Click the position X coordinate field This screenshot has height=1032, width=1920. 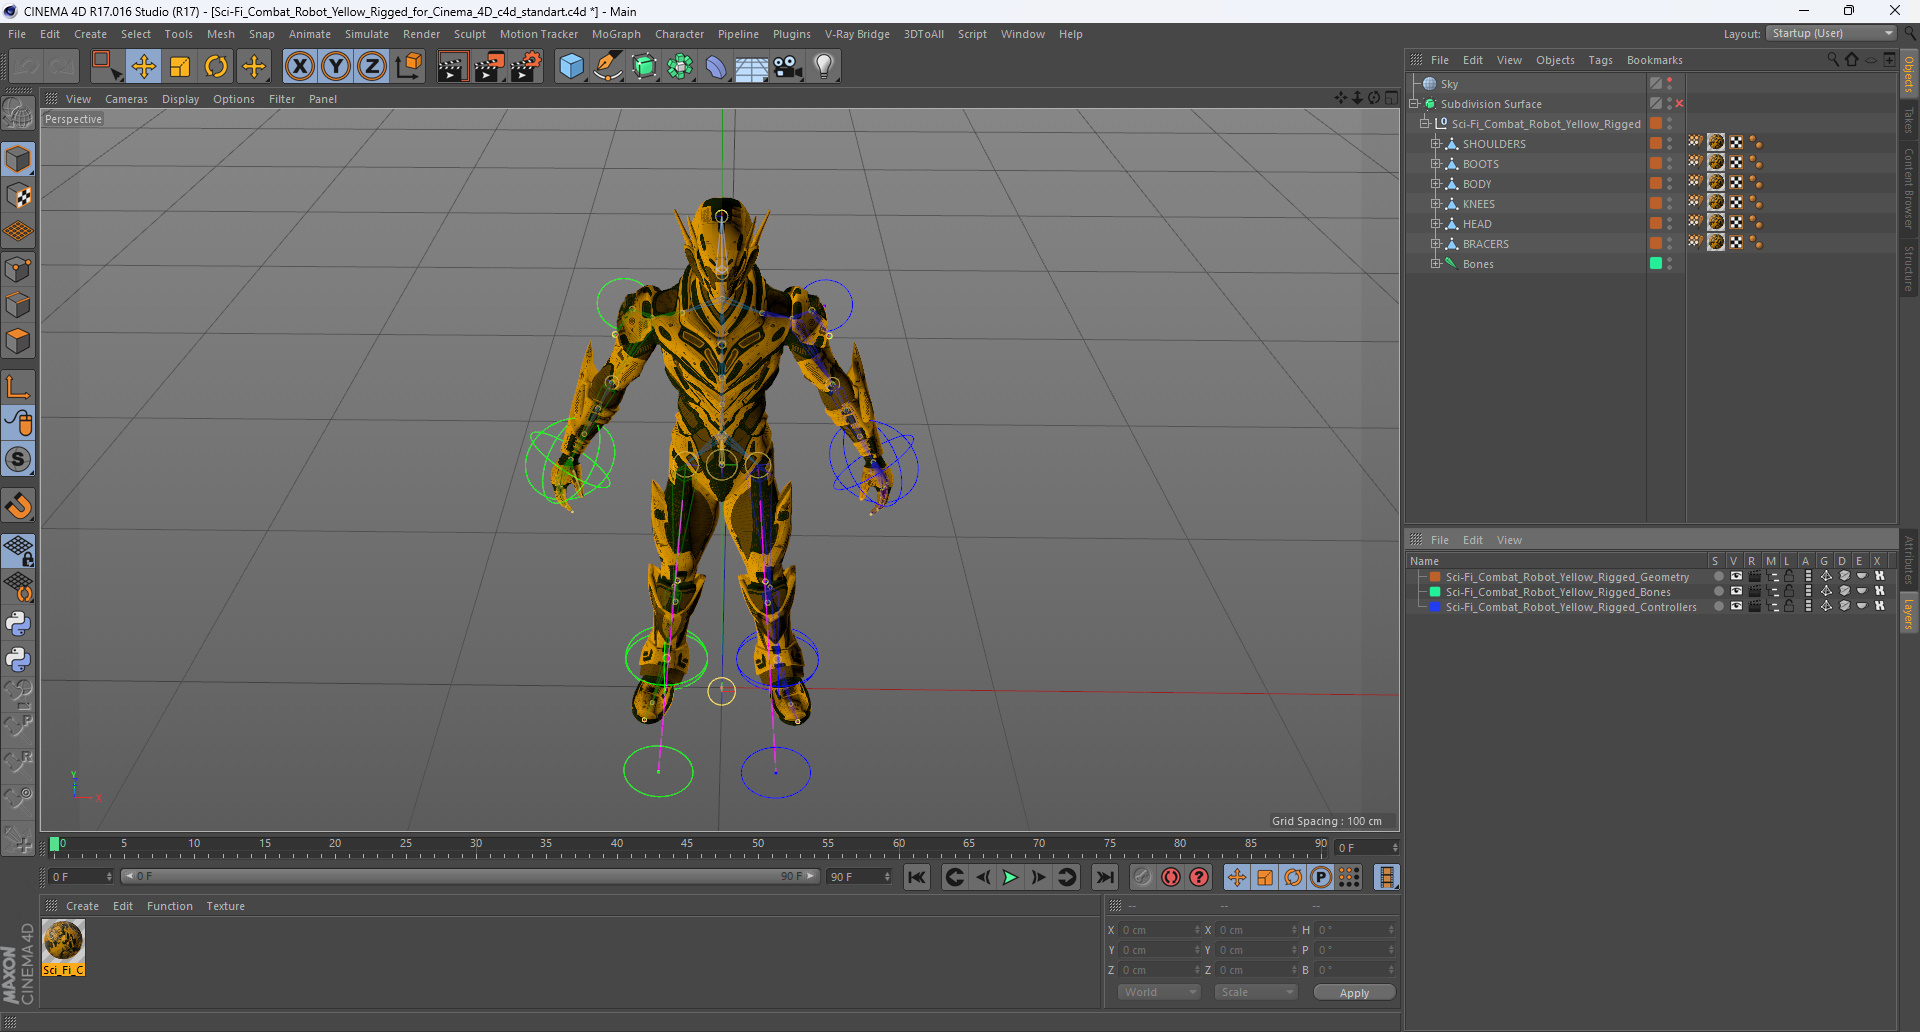click(1159, 930)
